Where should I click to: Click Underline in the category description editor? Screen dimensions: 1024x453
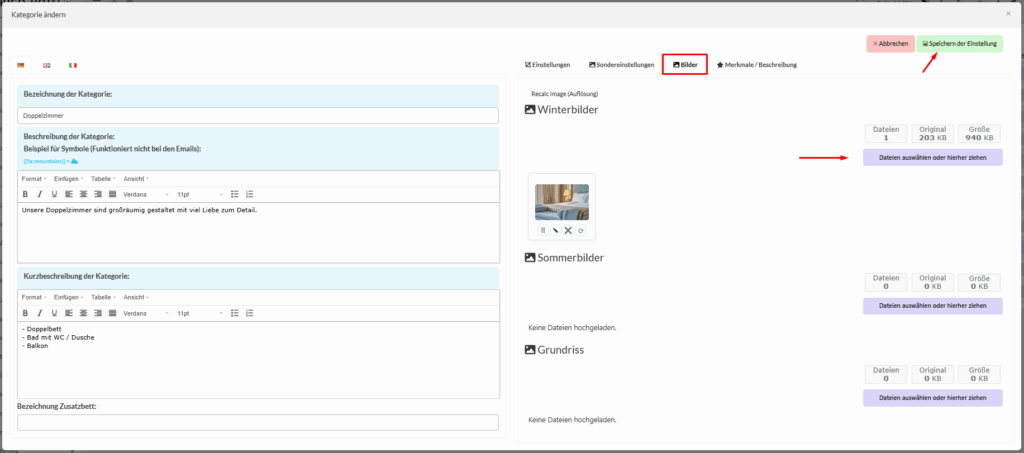click(x=53, y=194)
